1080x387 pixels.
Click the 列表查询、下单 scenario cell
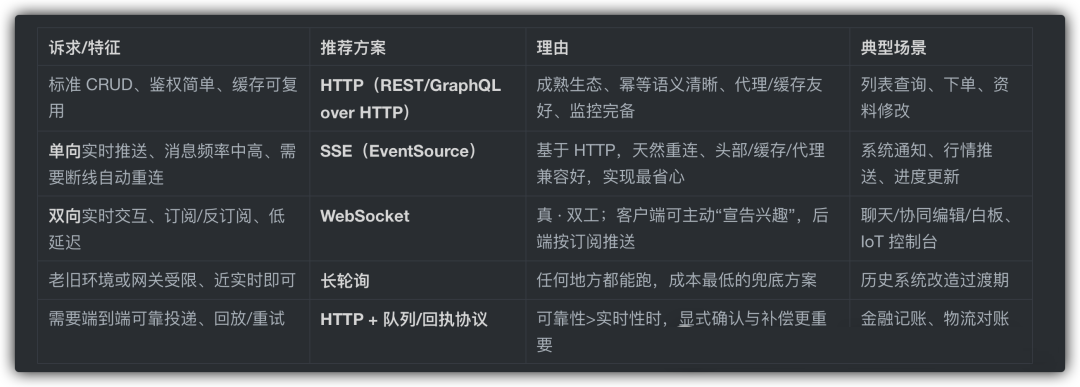[x=940, y=98]
